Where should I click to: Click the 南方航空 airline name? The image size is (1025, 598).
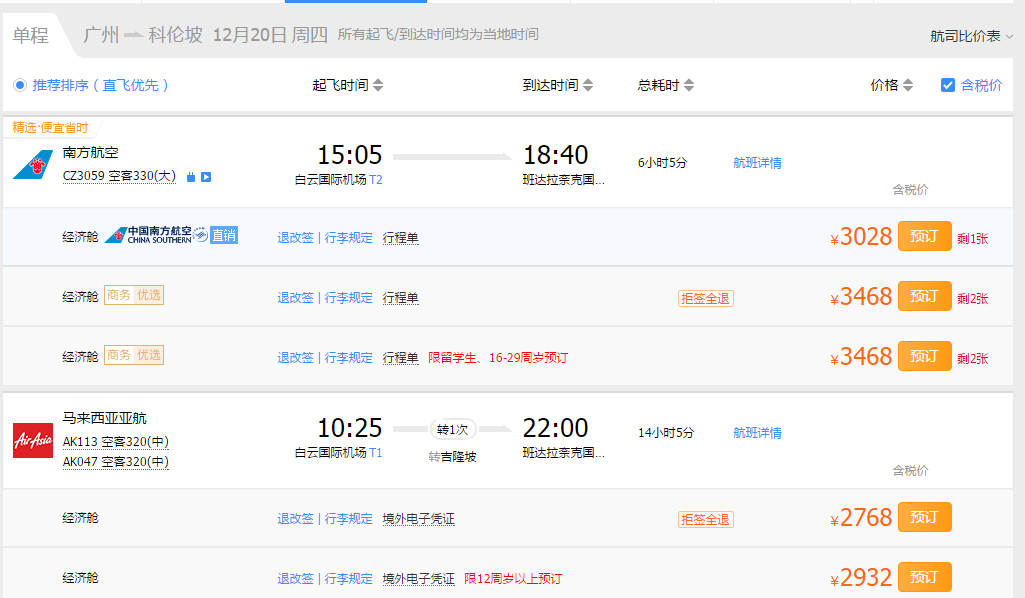tap(90, 153)
